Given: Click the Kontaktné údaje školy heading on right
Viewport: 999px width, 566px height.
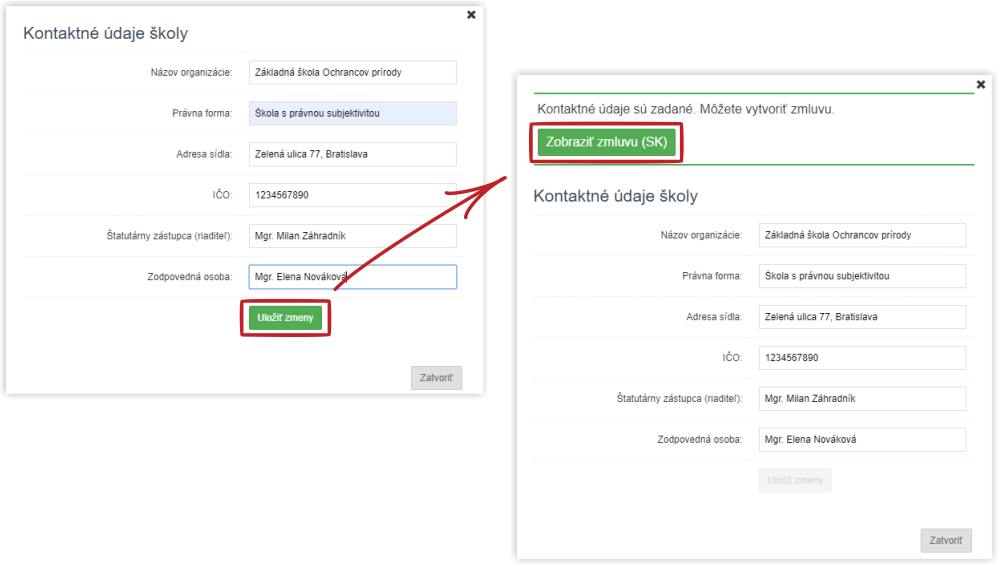Looking at the screenshot, I should tap(615, 196).
